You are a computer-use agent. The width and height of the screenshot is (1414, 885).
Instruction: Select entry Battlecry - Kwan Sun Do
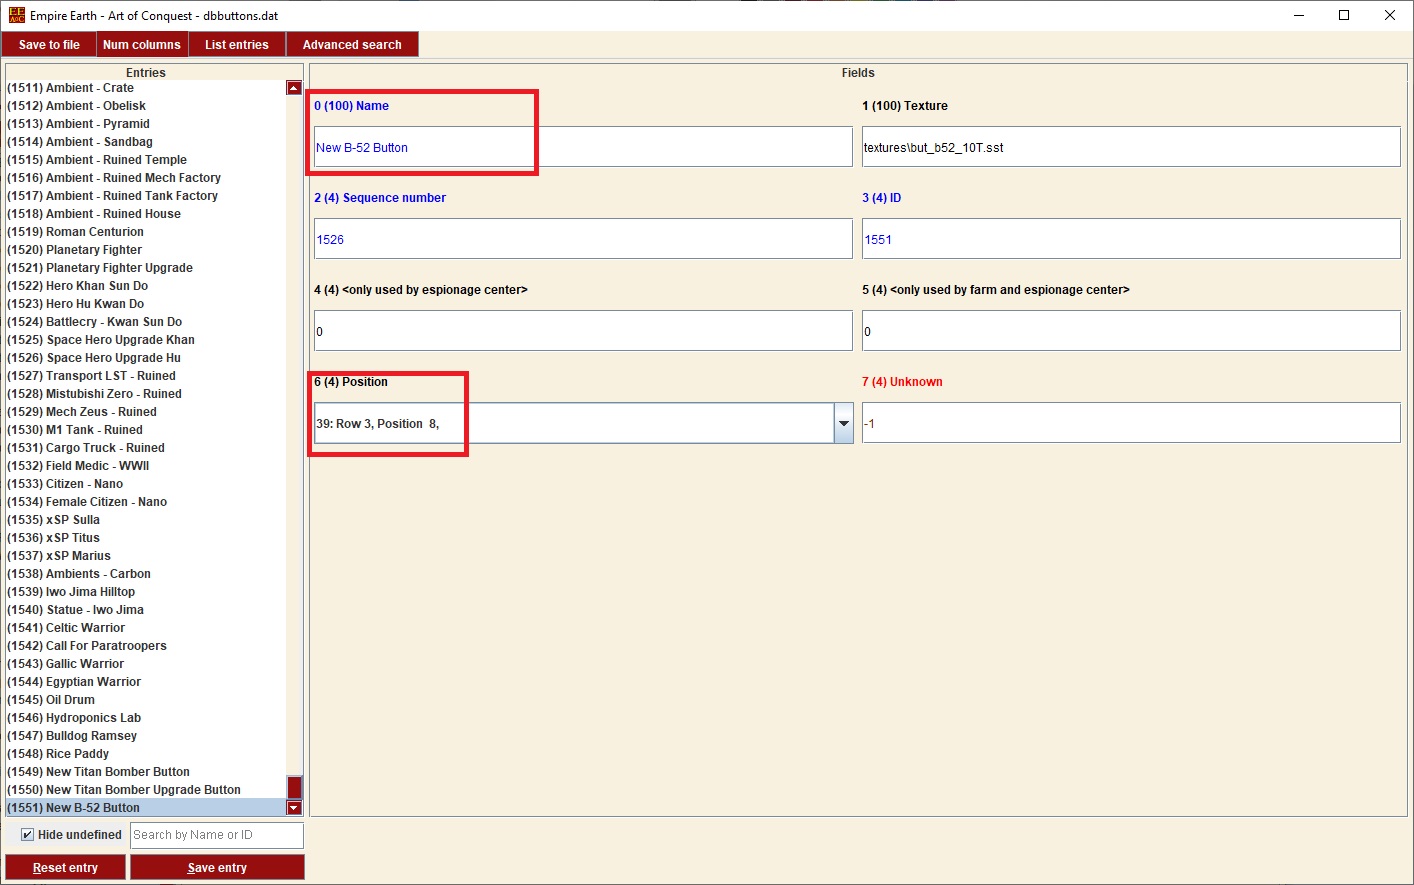[146, 322]
